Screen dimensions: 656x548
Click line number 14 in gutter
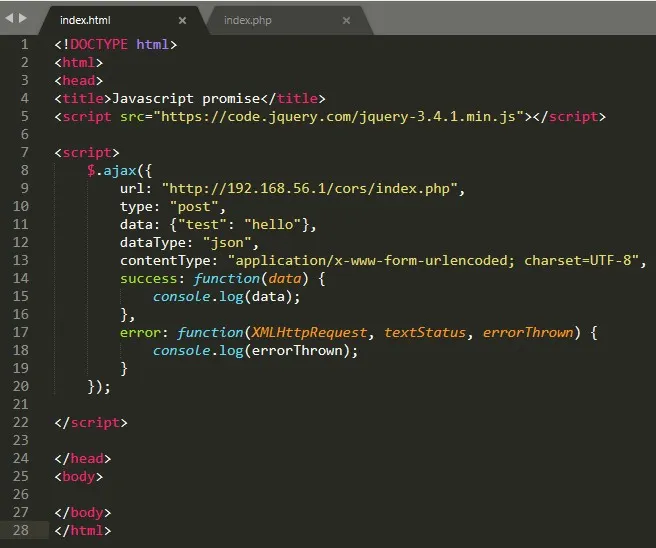click(x=21, y=278)
